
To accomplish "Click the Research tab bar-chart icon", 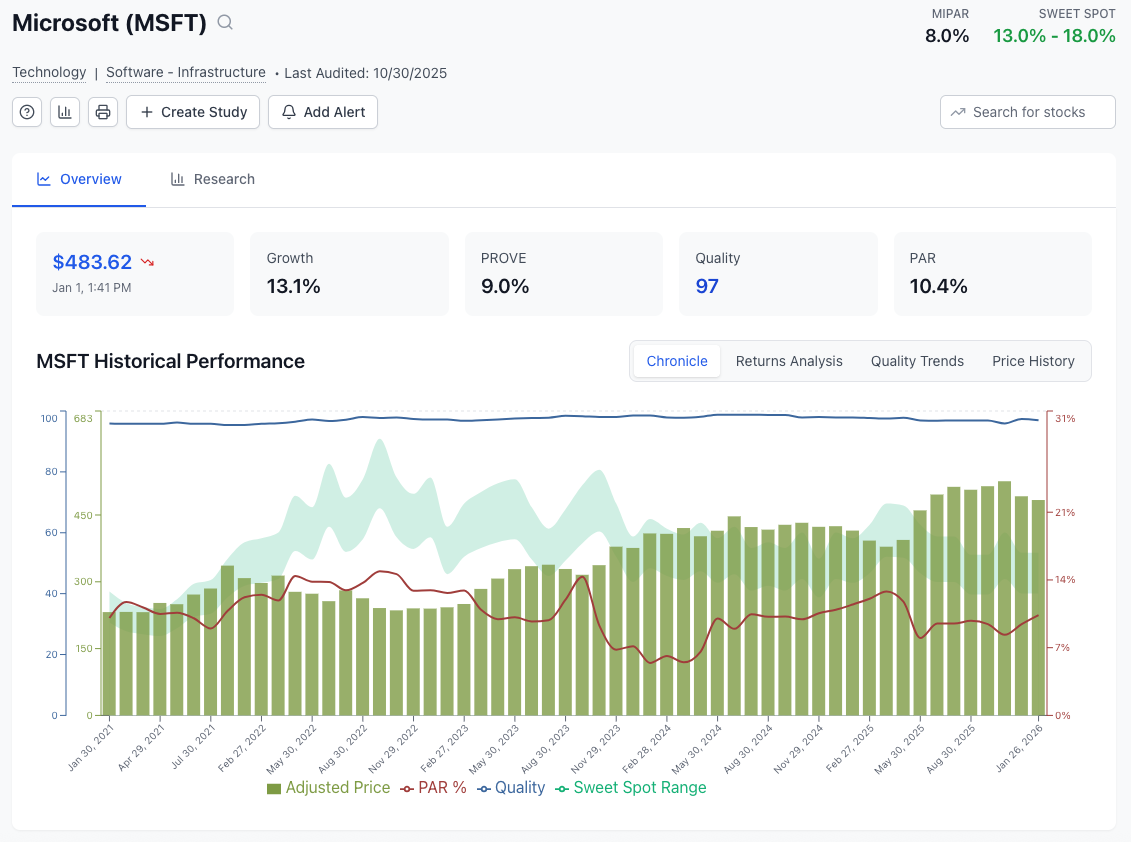I will [x=177, y=179].
